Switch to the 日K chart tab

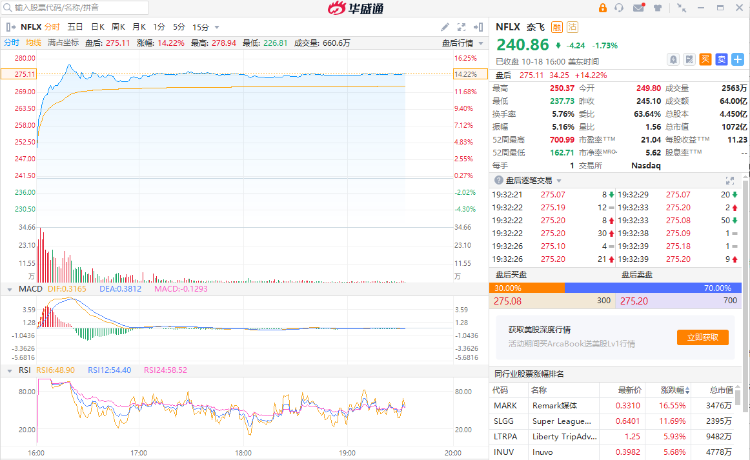[98, 27]
